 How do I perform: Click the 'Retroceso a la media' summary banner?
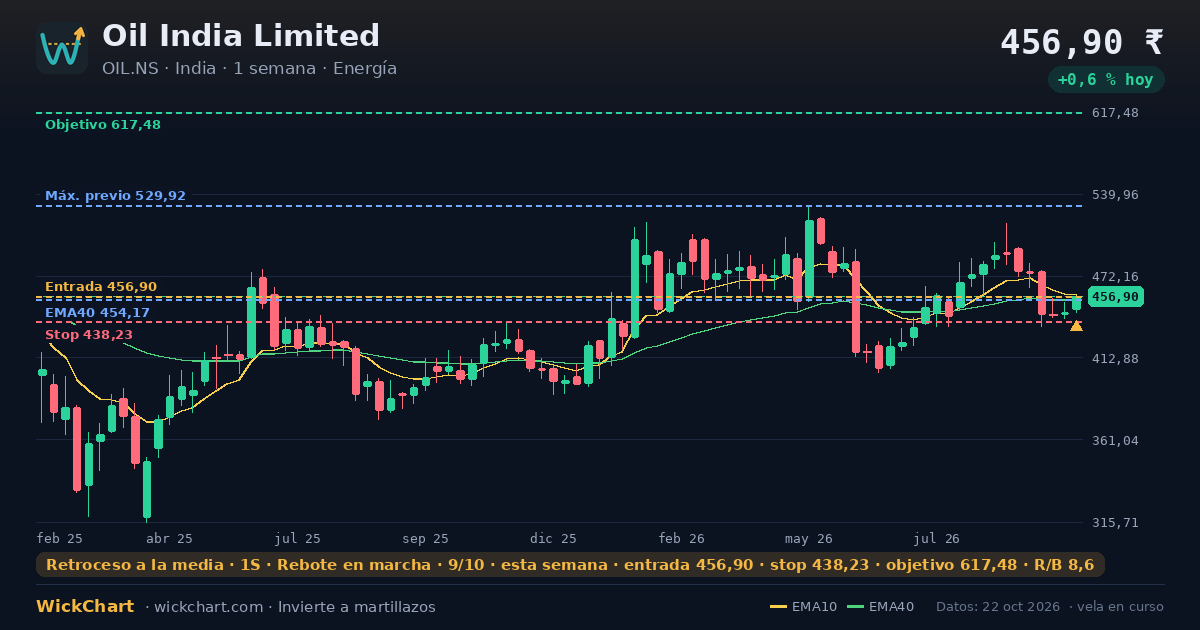570,565
